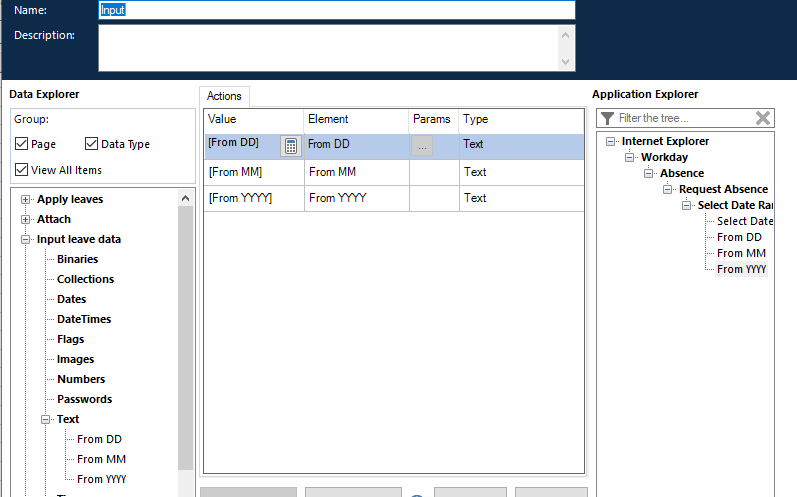
Task: Toggle the Page group checkbox
Action: coord(21,144)
